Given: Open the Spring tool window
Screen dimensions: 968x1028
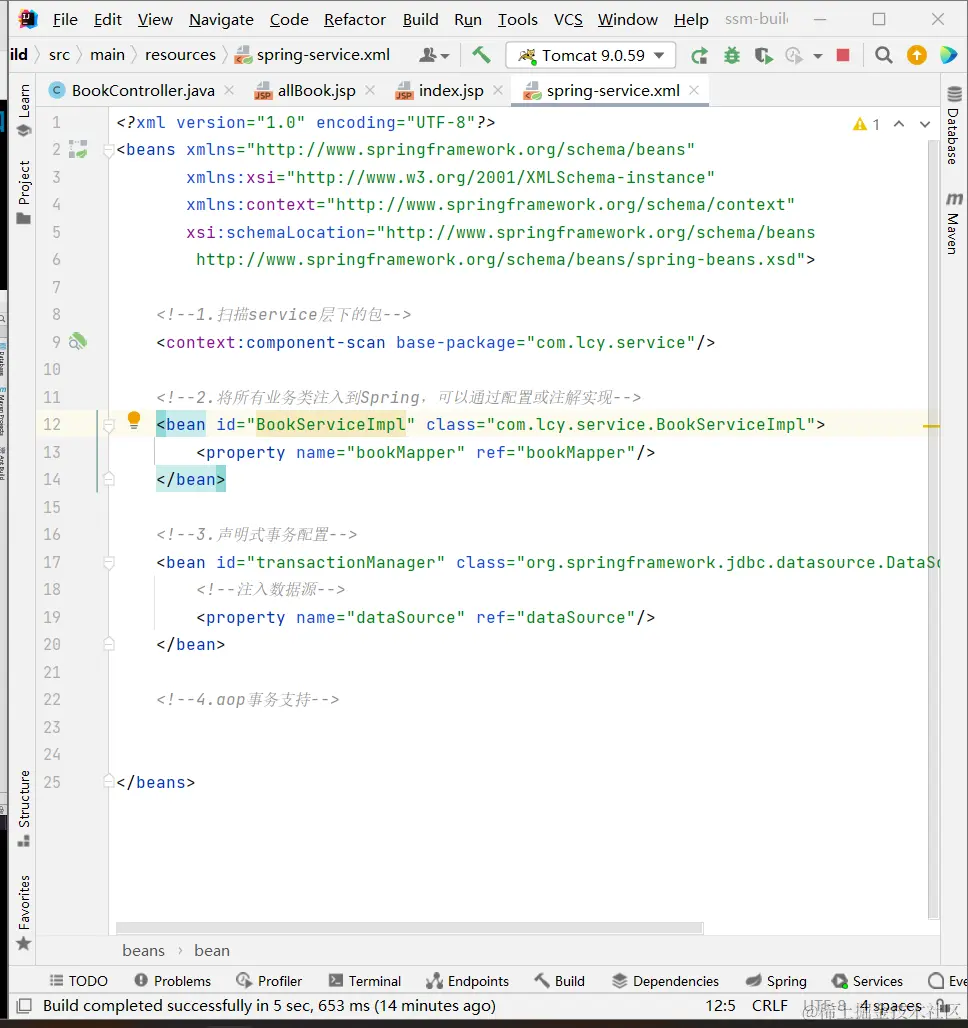Looking at the screenshot, I should pyautogui.click(x=776, y=981).
